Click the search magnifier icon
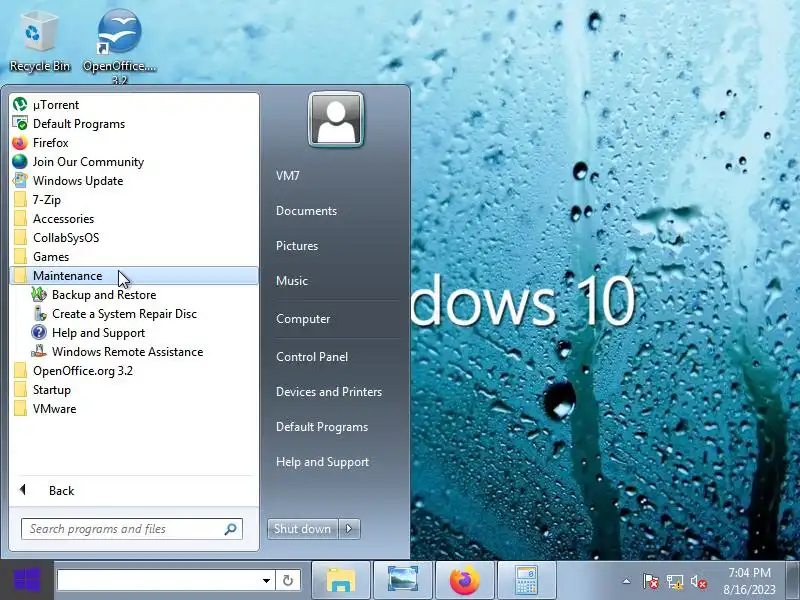 click(x=231, y=529)
